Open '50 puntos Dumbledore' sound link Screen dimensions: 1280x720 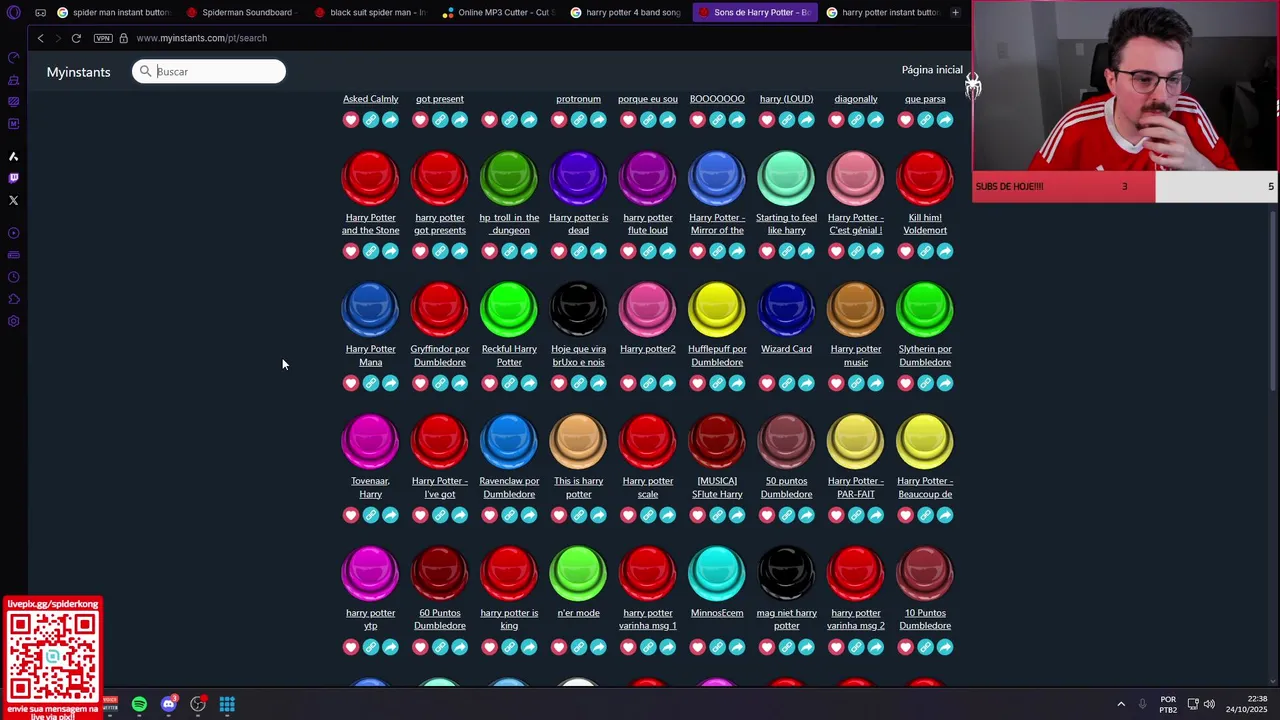[x=786, y=487]
